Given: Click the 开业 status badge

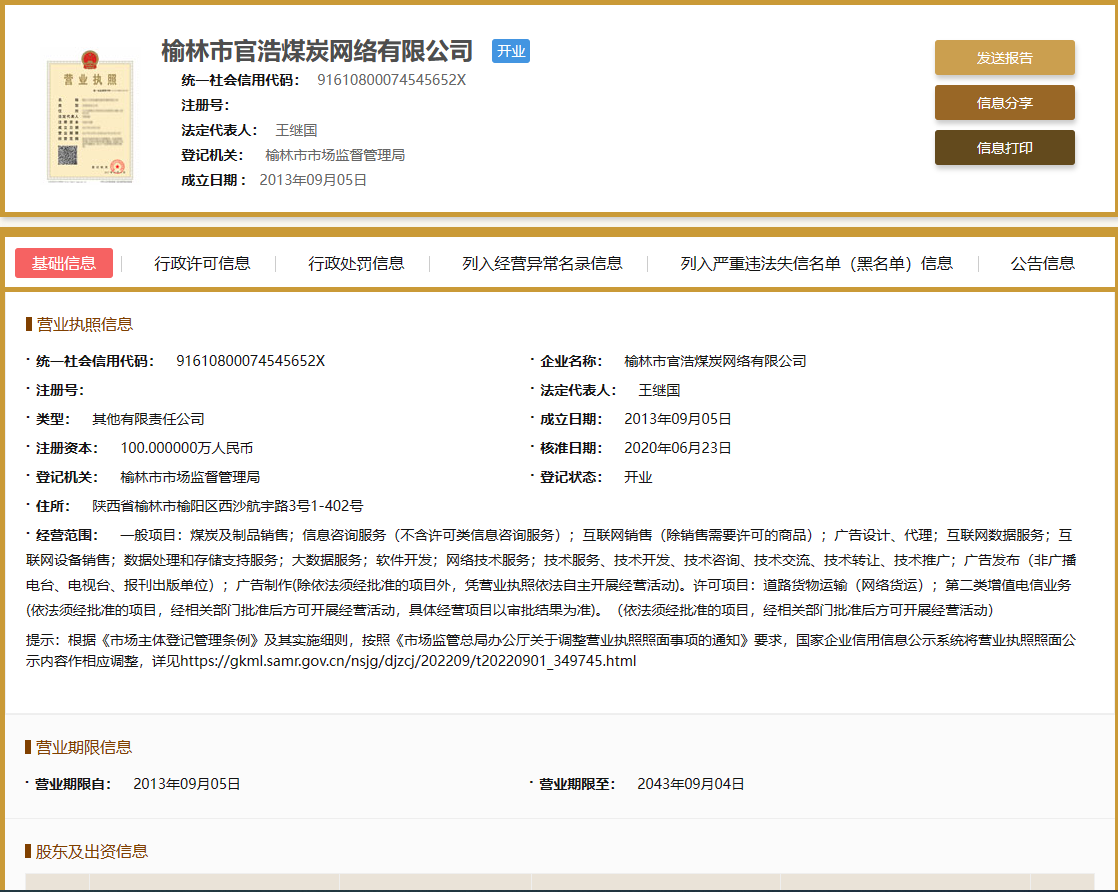Looking at the screenshot, I should pos(510,51).
